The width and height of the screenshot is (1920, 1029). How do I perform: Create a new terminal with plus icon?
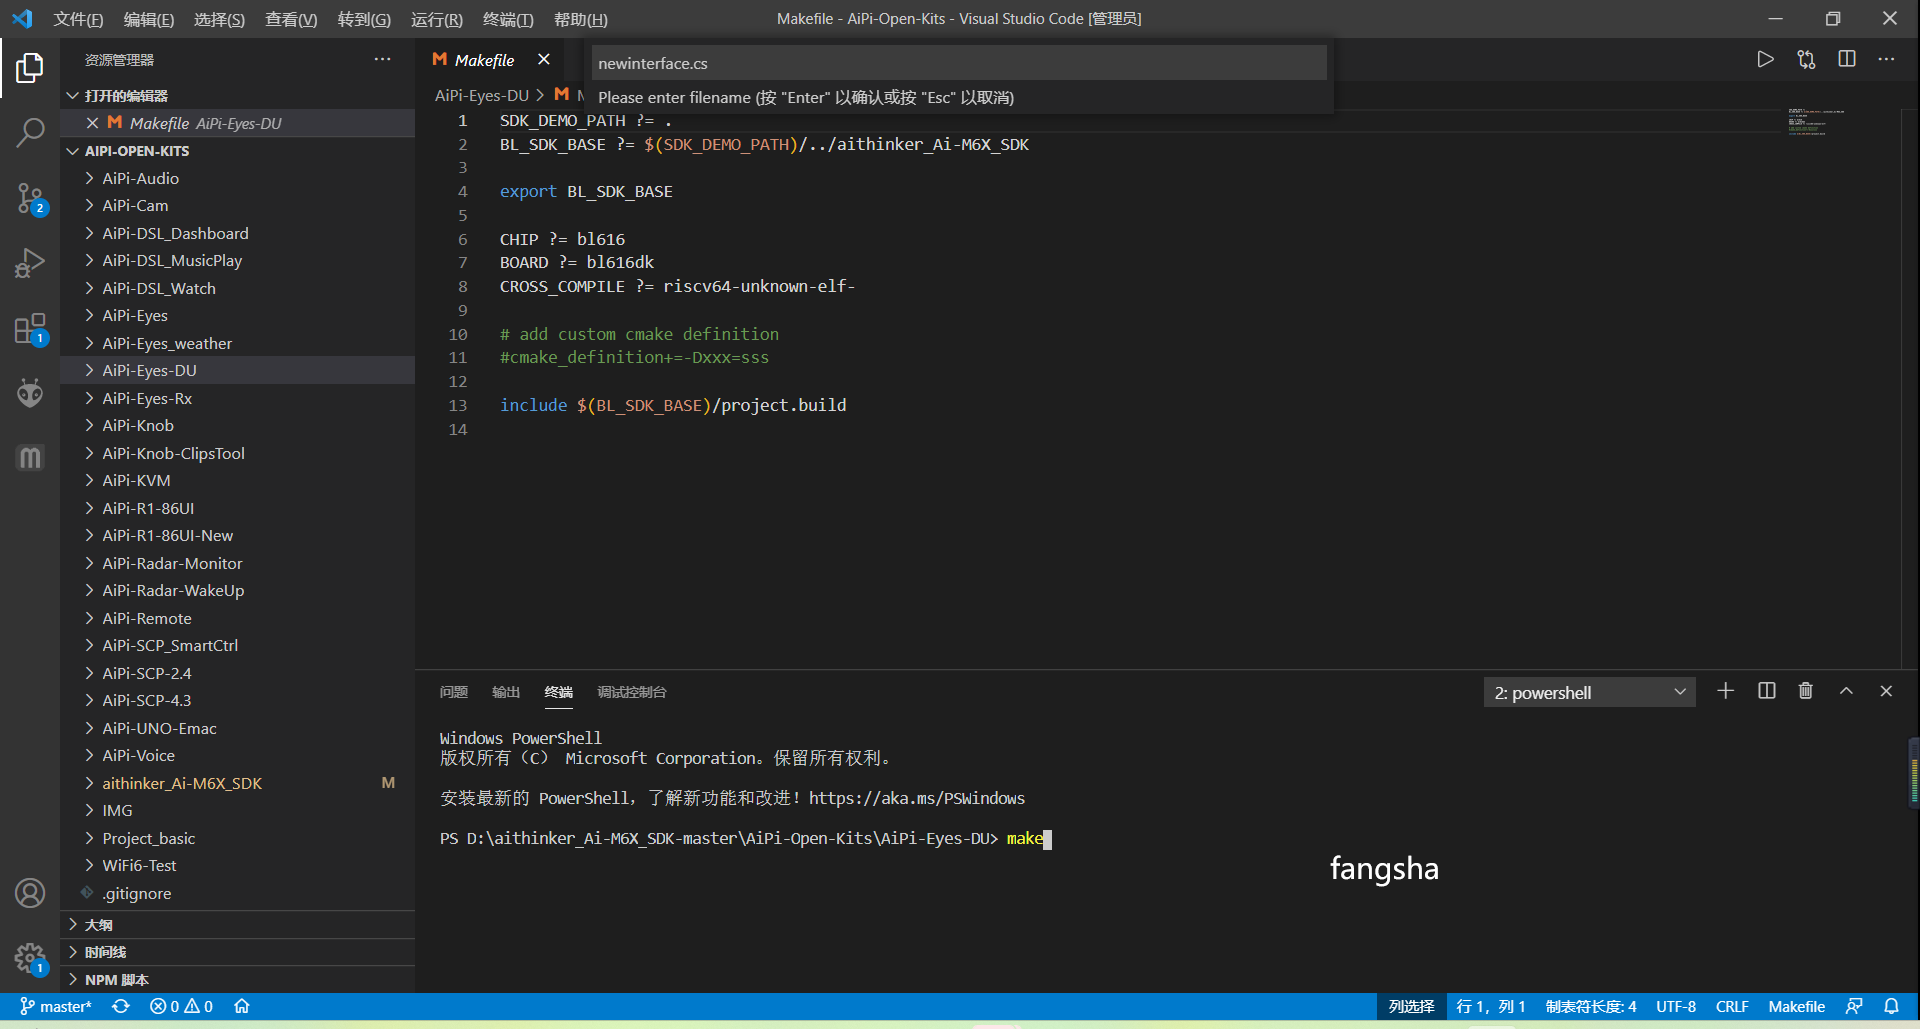1725,691
